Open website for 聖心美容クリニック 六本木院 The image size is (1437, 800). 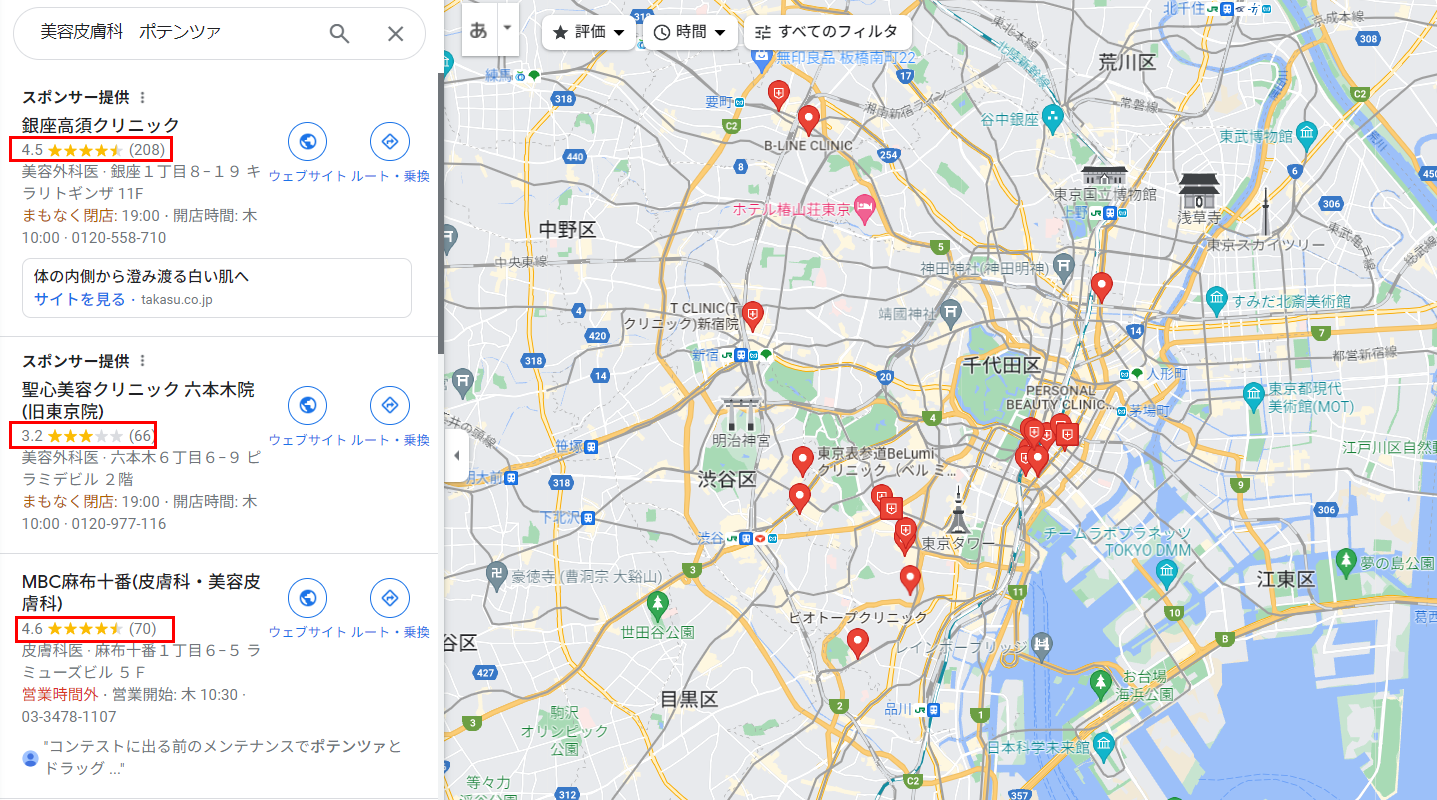tap(308, 406)
